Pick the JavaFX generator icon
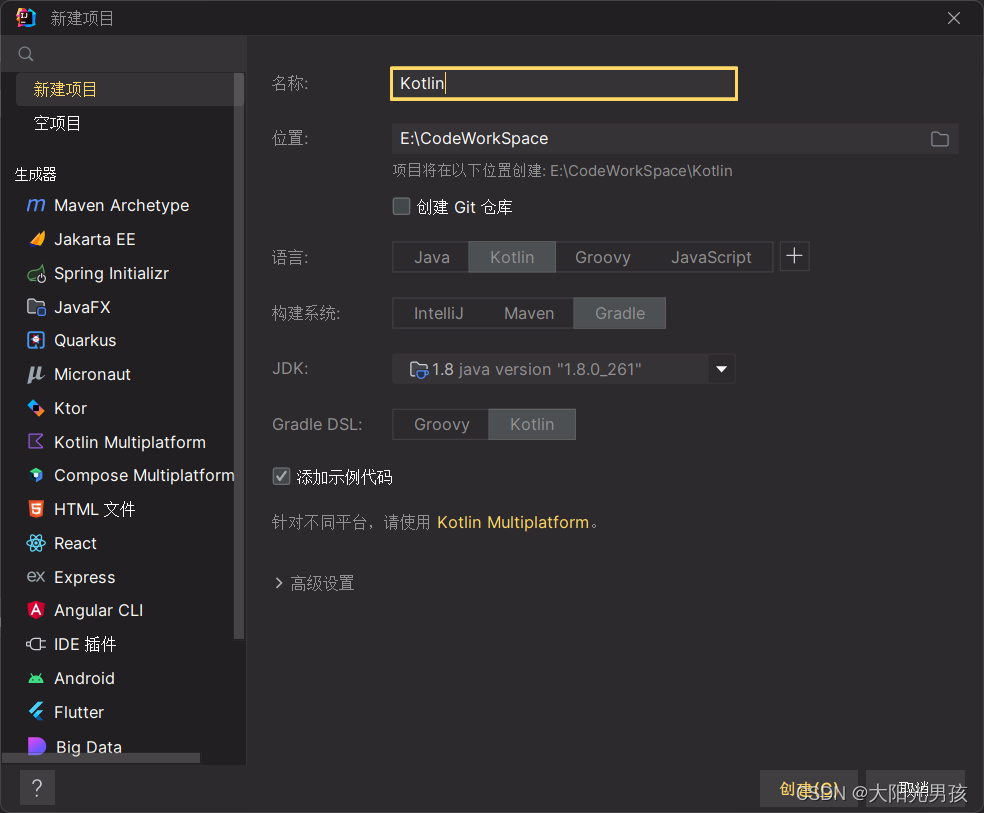Viewport: 984px width, 813px height. pyautogui.click(x=36, y=307)
